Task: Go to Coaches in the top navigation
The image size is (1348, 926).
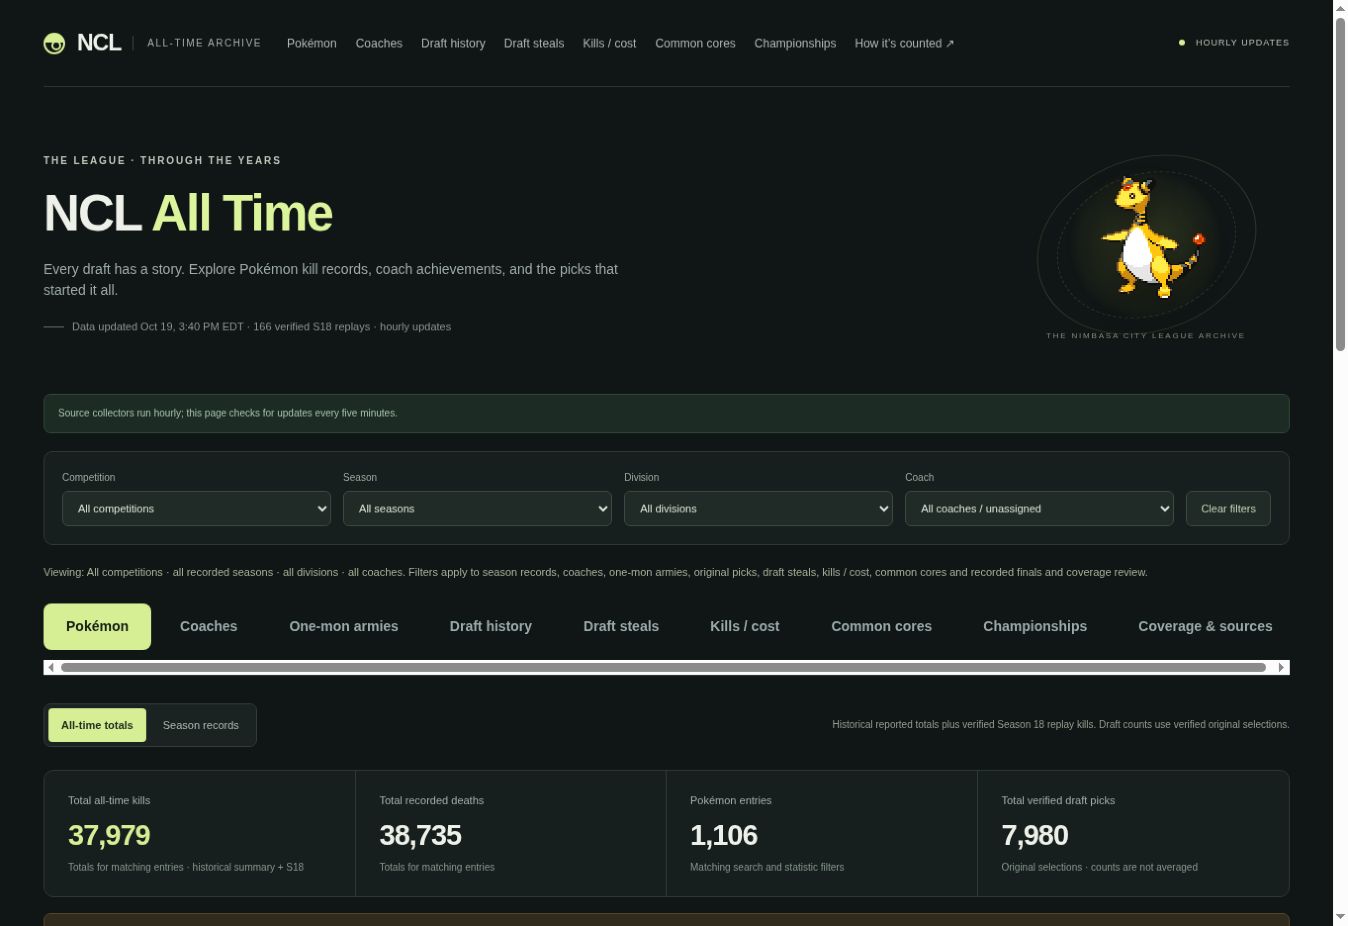Action: click(x=379, y=43)
